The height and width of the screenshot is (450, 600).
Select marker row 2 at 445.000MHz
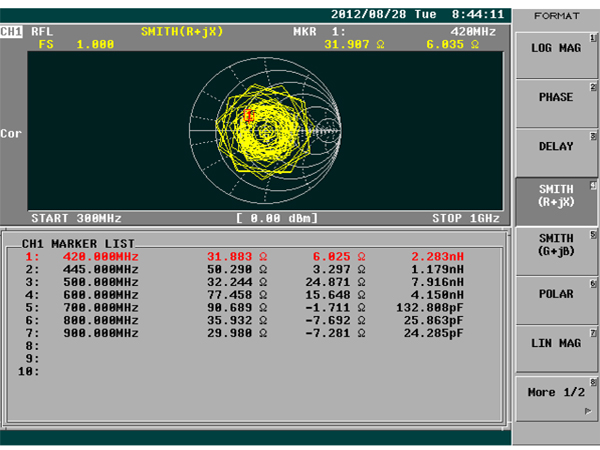point(244,269)
